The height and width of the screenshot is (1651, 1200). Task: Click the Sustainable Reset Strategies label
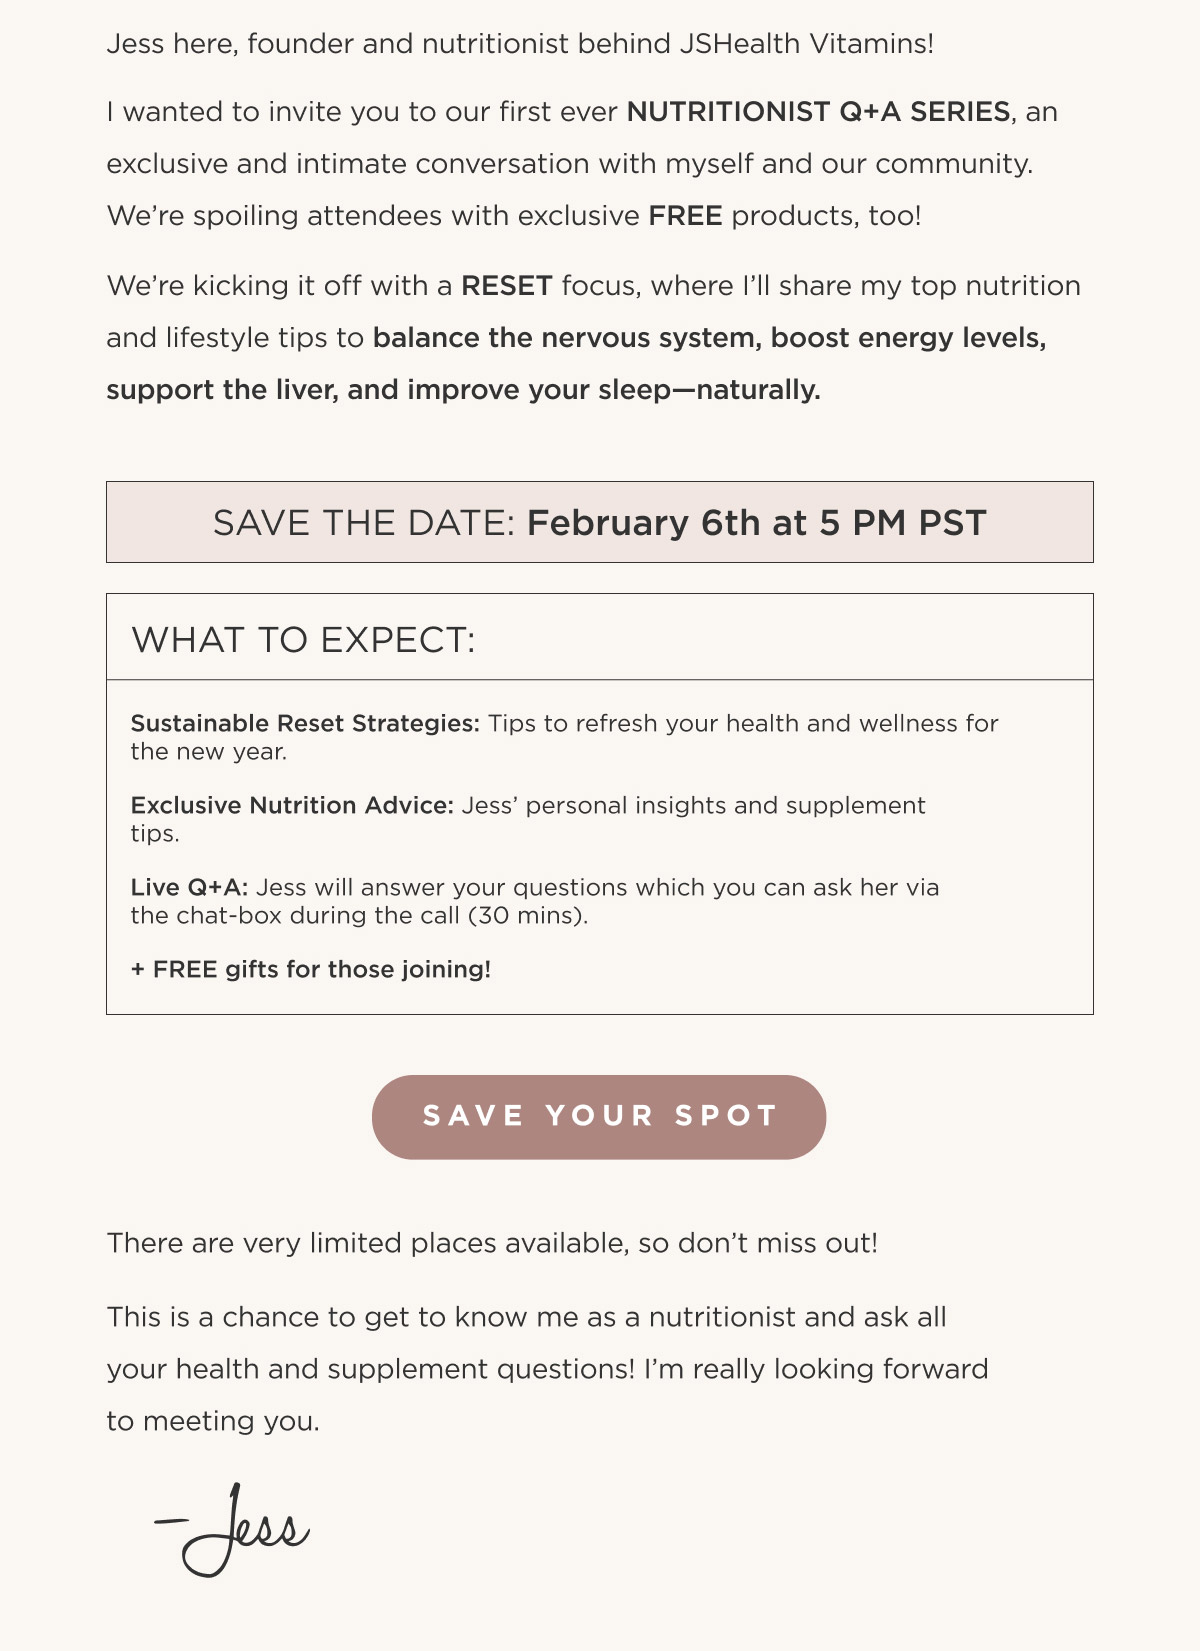coord(305,724)
